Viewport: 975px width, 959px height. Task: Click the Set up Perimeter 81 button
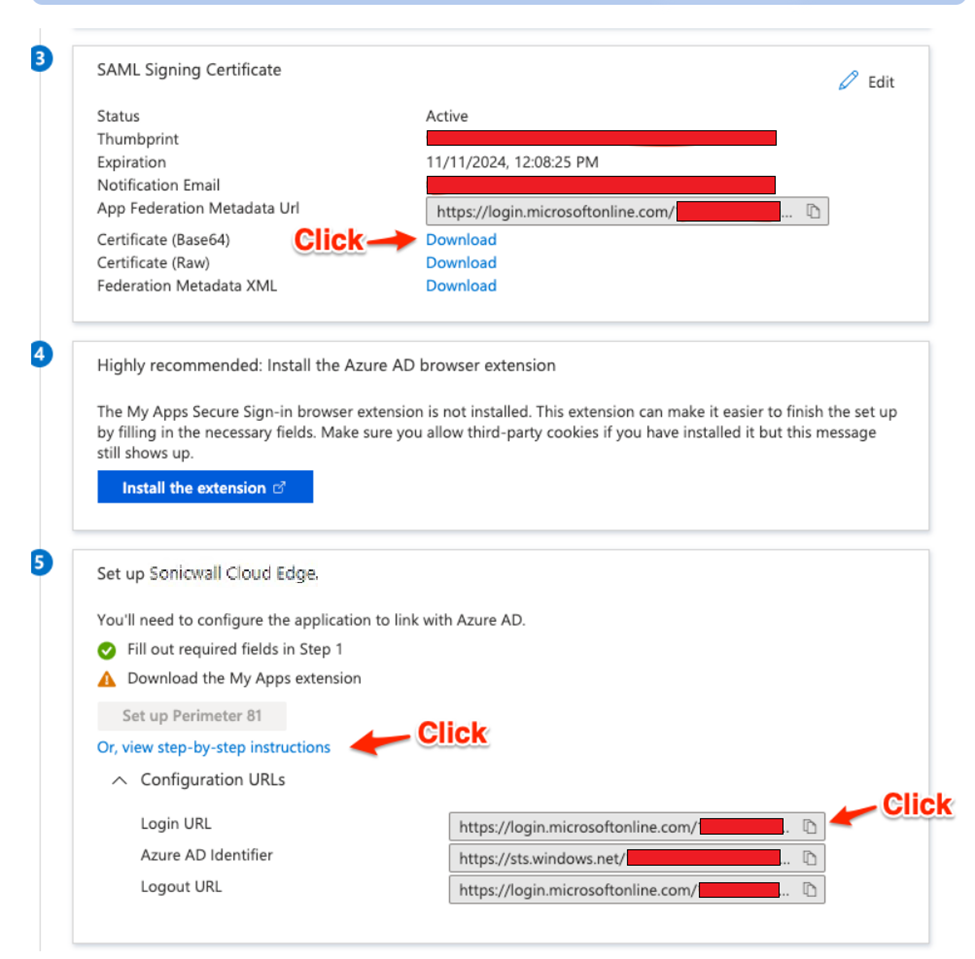pos(191,716)
